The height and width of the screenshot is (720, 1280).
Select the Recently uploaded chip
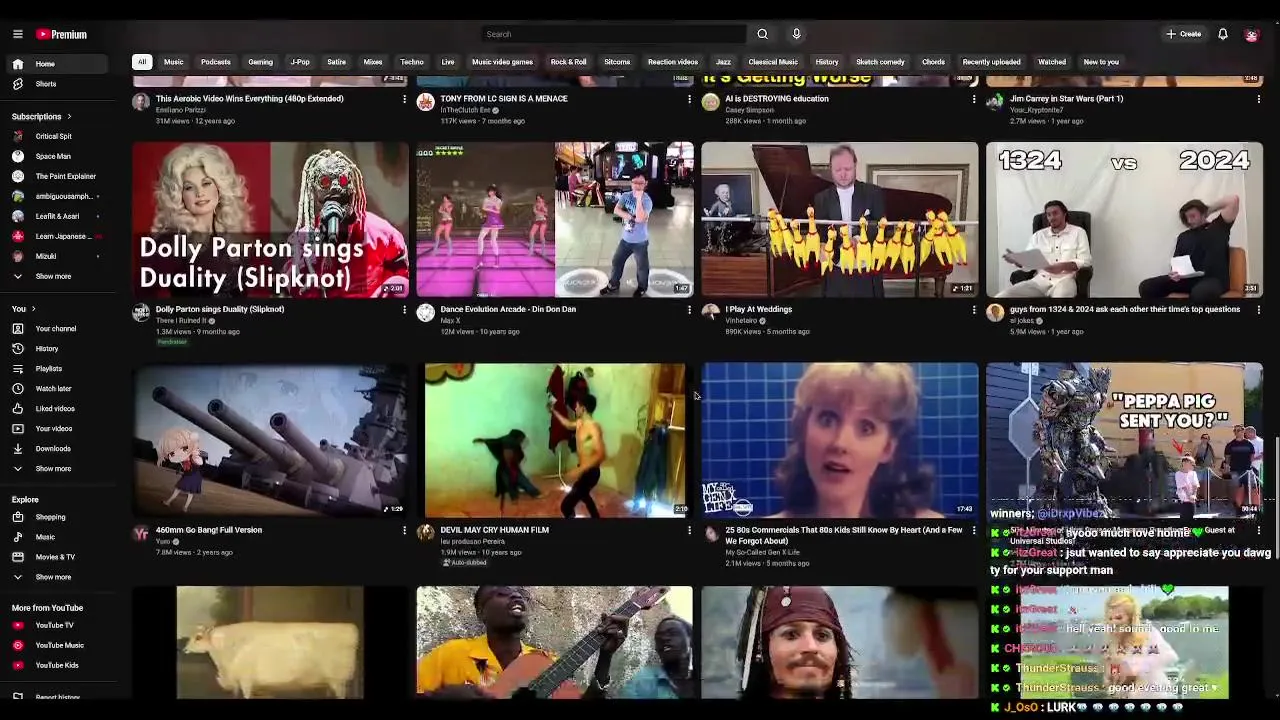coord(991,62)
